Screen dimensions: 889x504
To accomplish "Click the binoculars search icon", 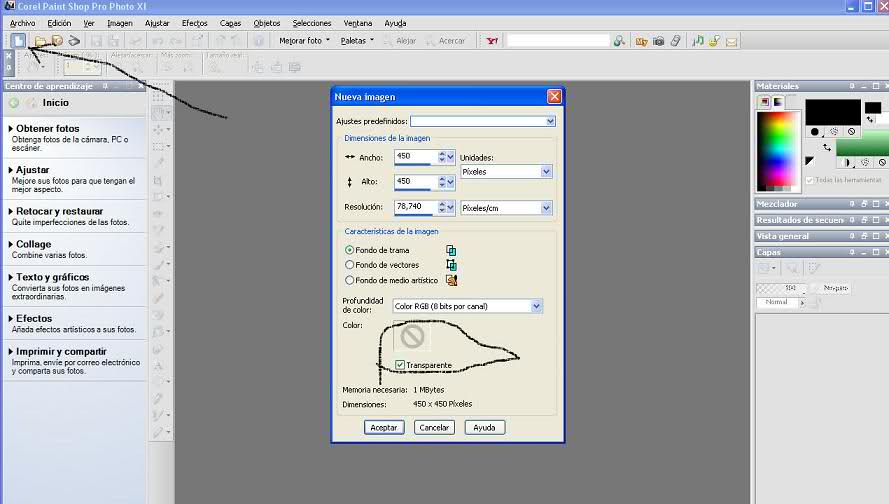I will tap(619, 41).
